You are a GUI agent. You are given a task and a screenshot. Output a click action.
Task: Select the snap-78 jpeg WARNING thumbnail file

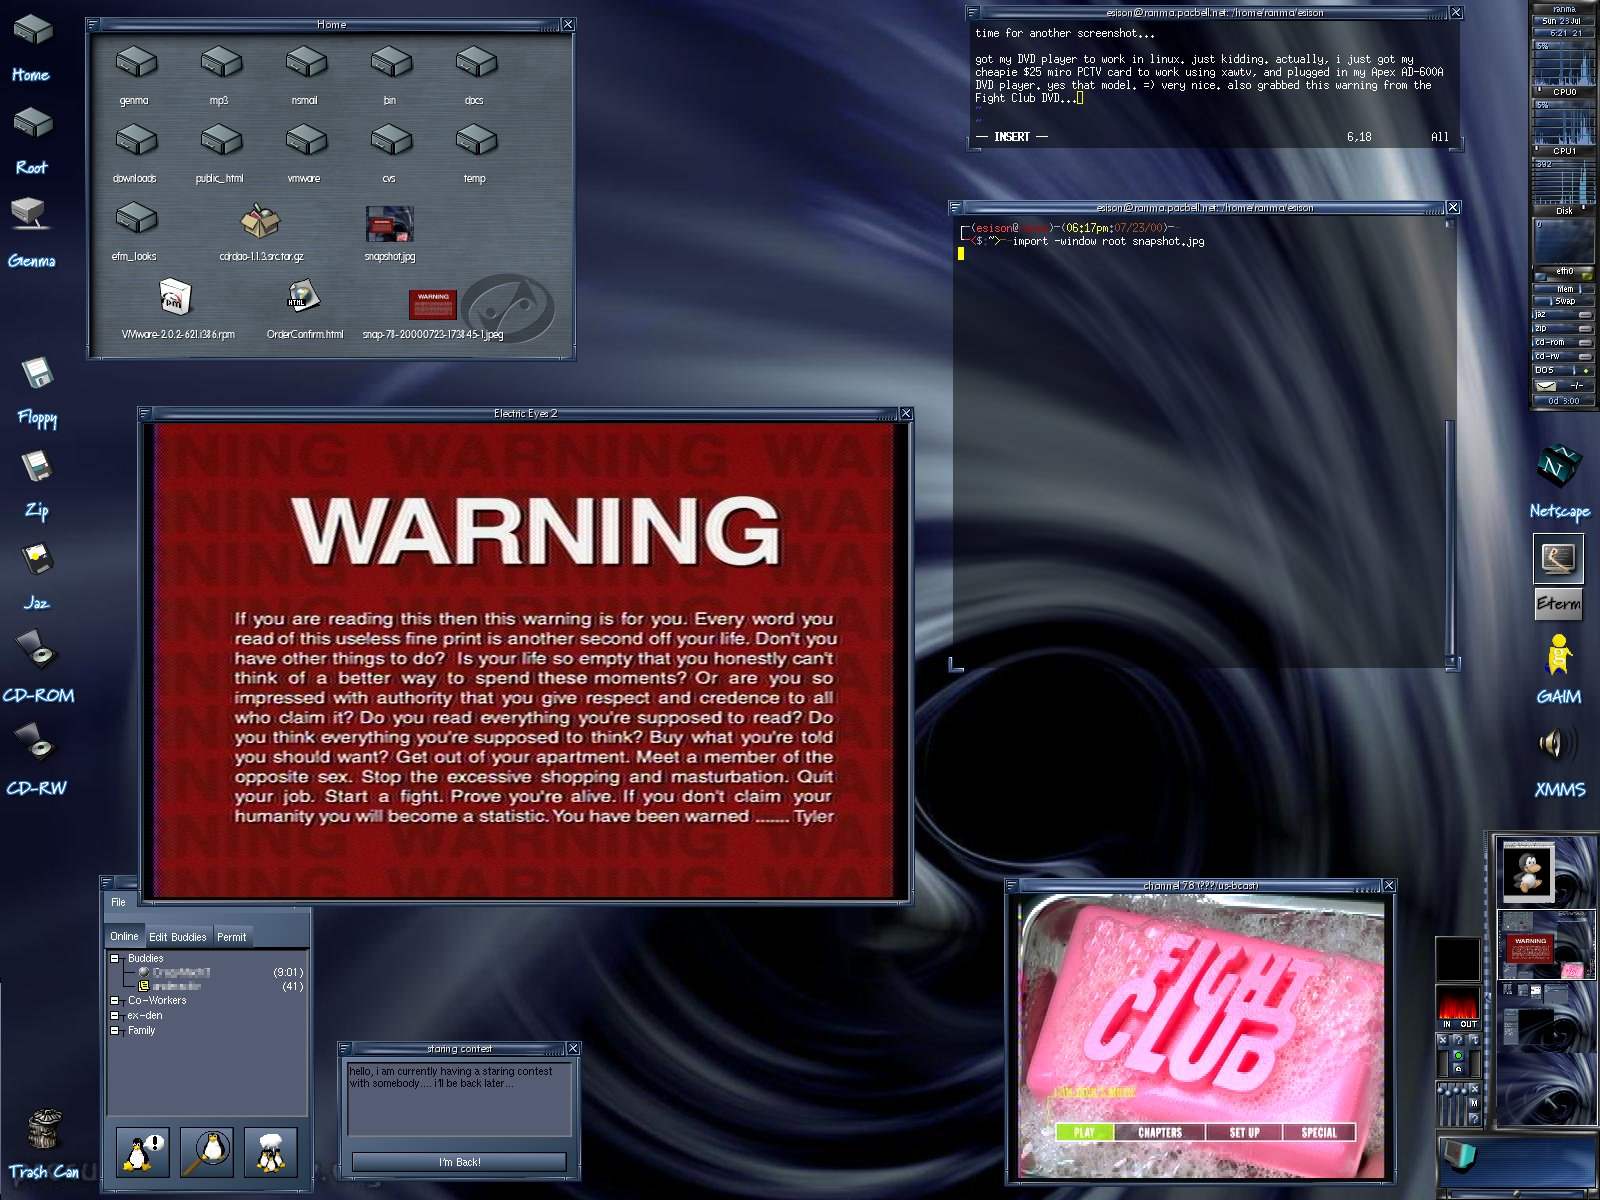click(433, 304)
